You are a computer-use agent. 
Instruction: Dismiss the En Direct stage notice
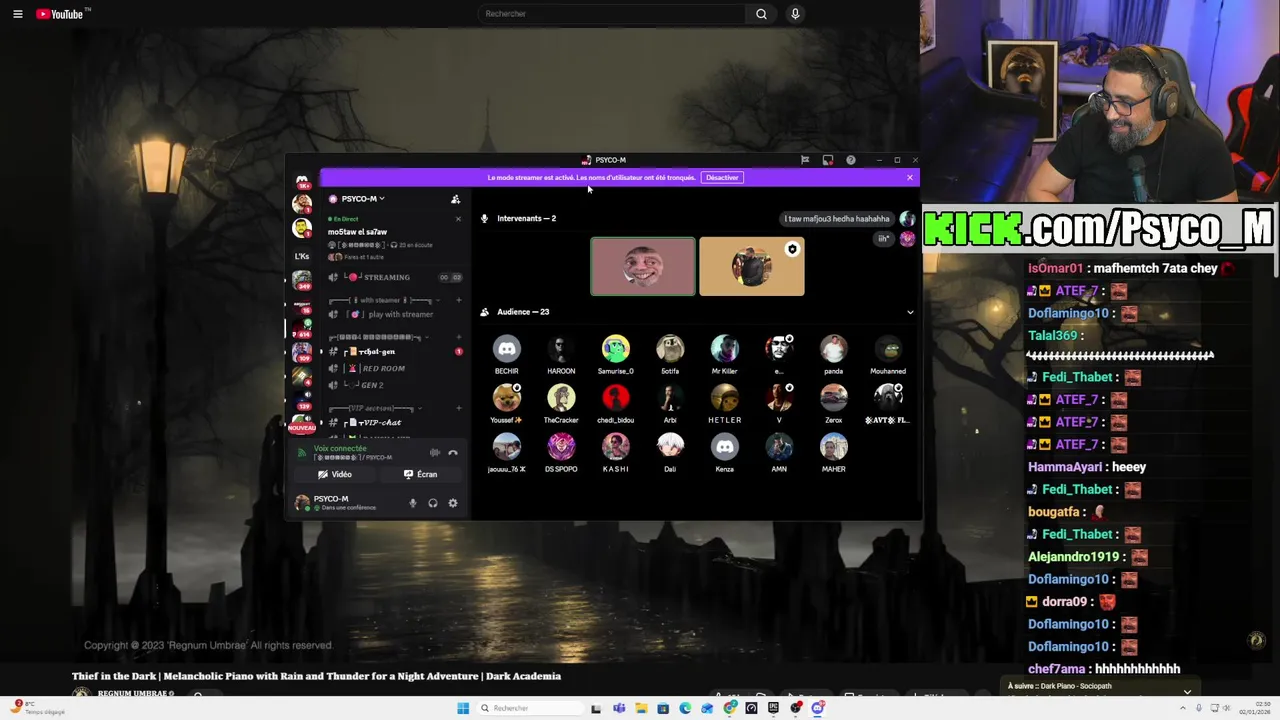[x=458, y=219]
